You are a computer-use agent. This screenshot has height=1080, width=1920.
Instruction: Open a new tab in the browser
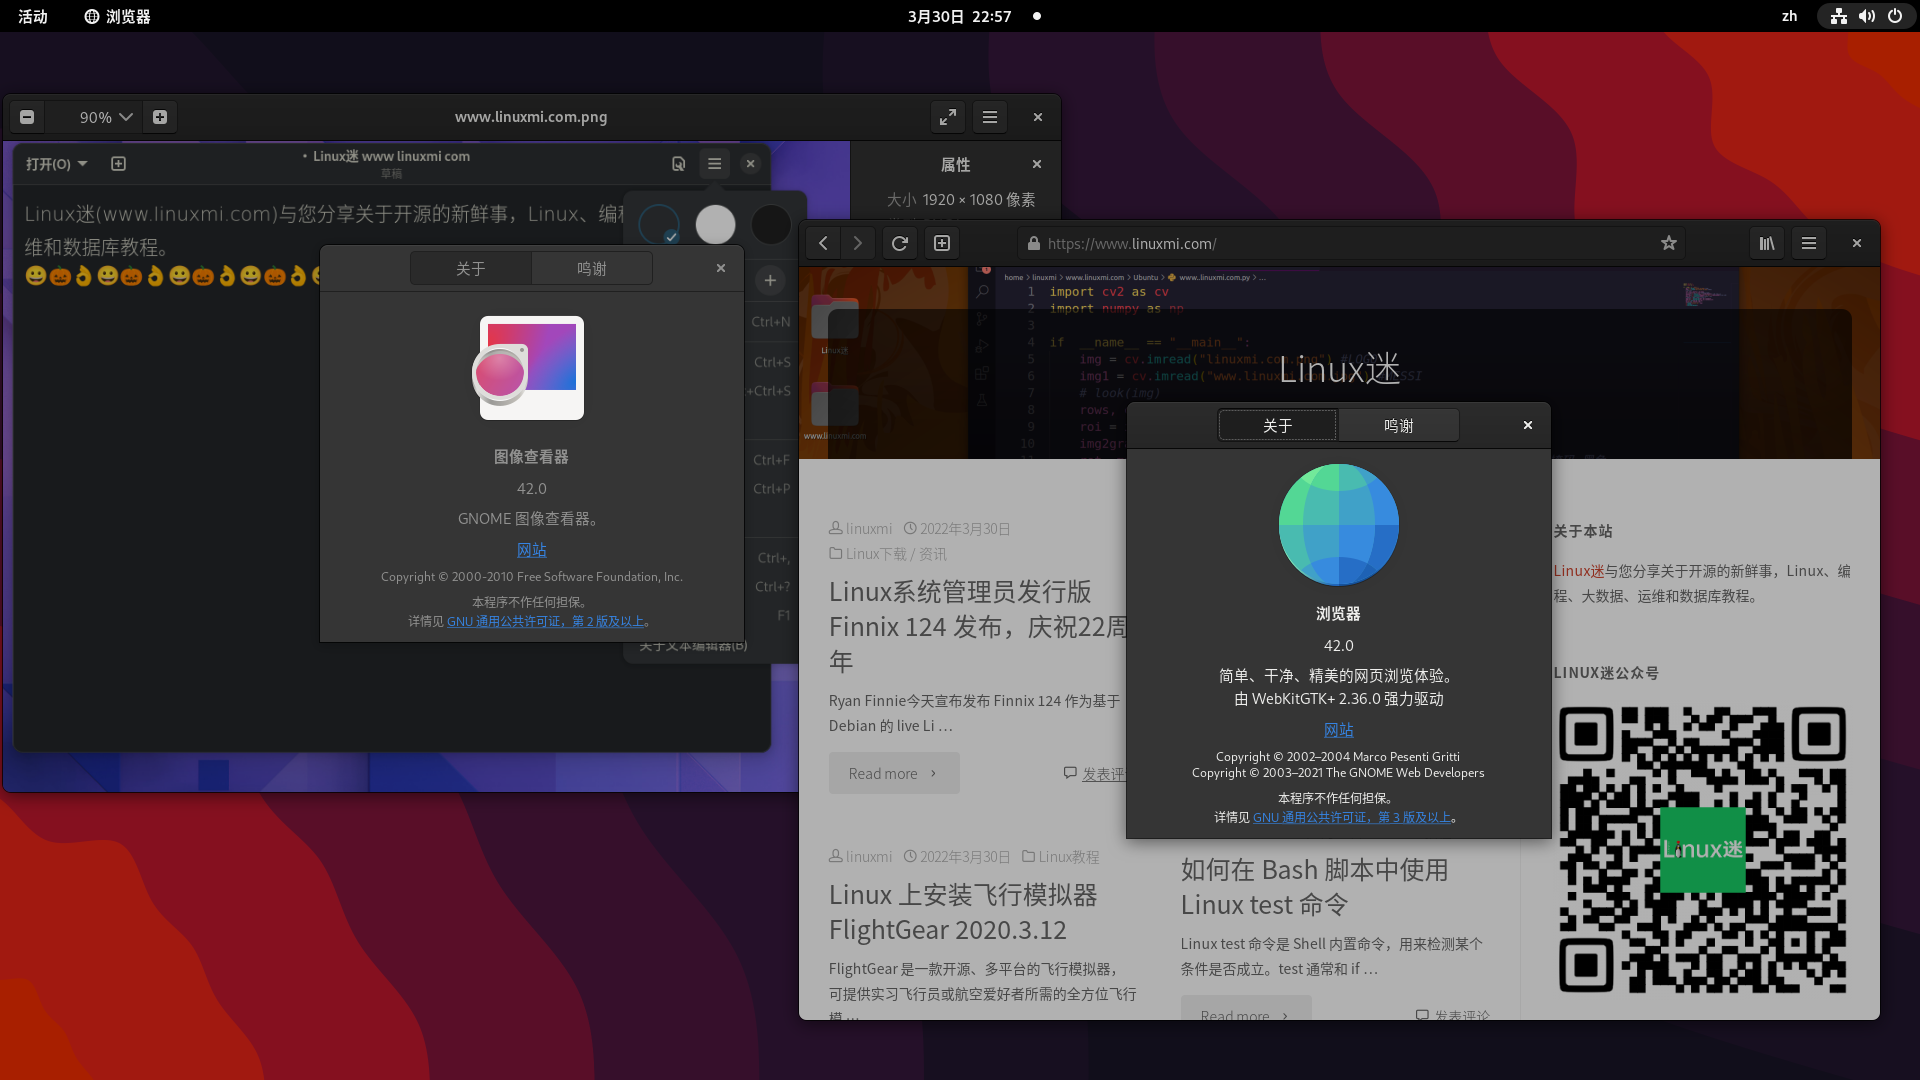coord(942,243)
